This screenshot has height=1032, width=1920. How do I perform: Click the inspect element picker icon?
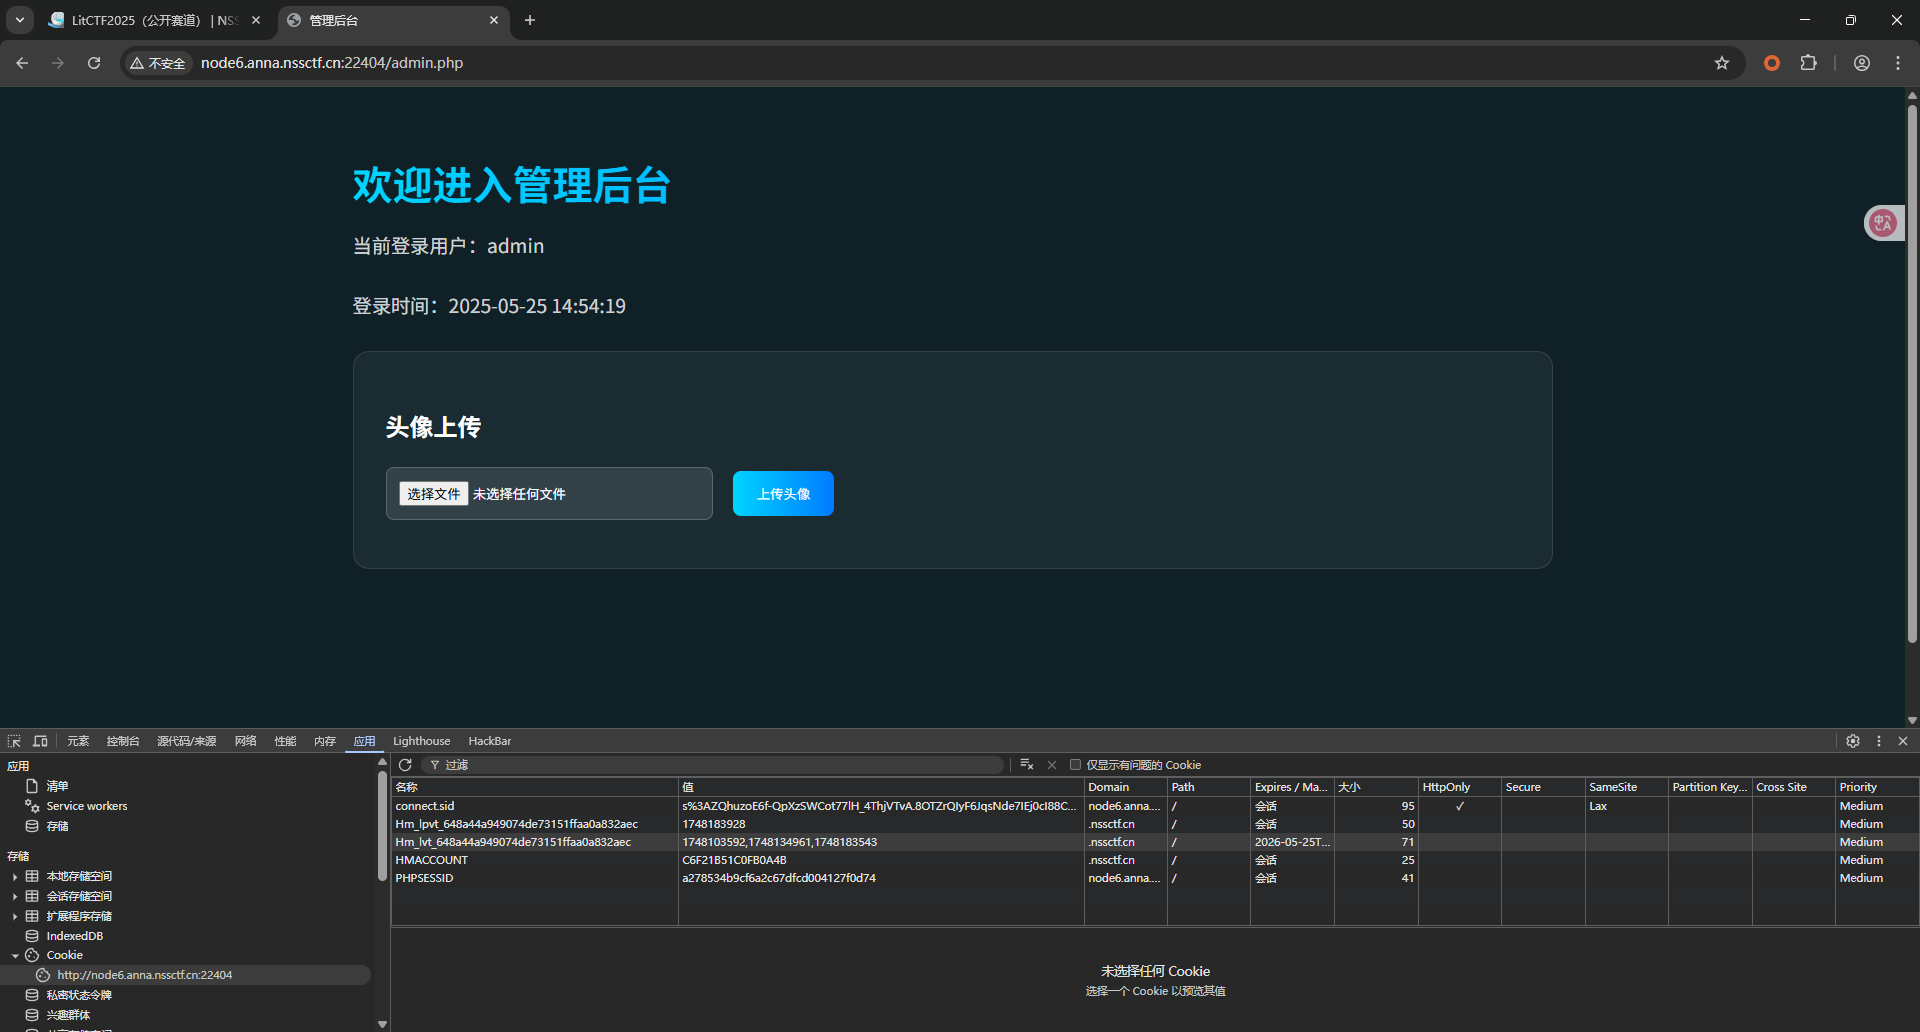(14, 741)
